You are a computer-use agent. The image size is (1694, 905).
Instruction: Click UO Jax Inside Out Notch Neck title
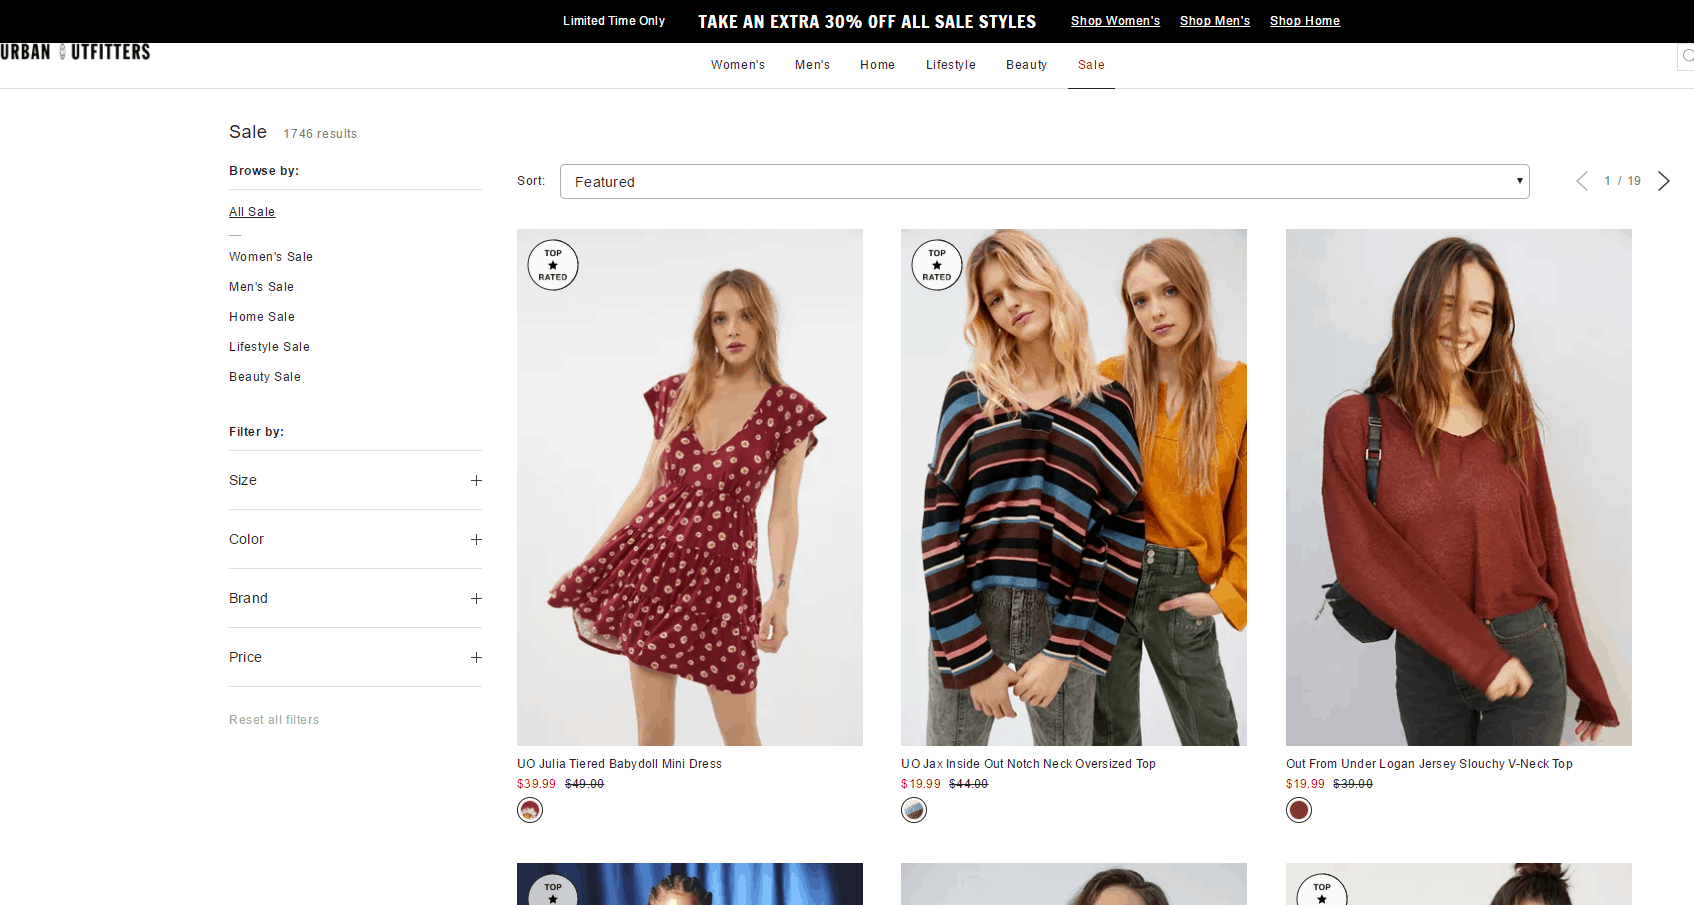click(1028, 764)
